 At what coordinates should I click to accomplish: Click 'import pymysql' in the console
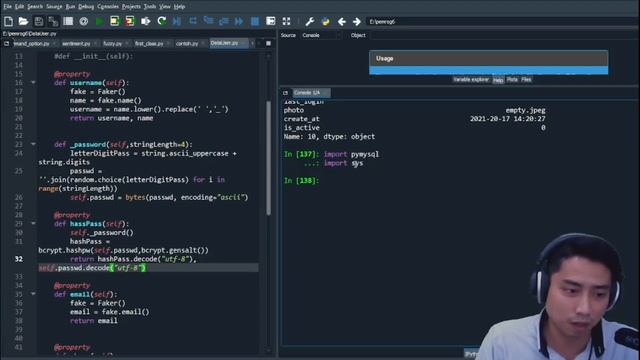(351, 154)
